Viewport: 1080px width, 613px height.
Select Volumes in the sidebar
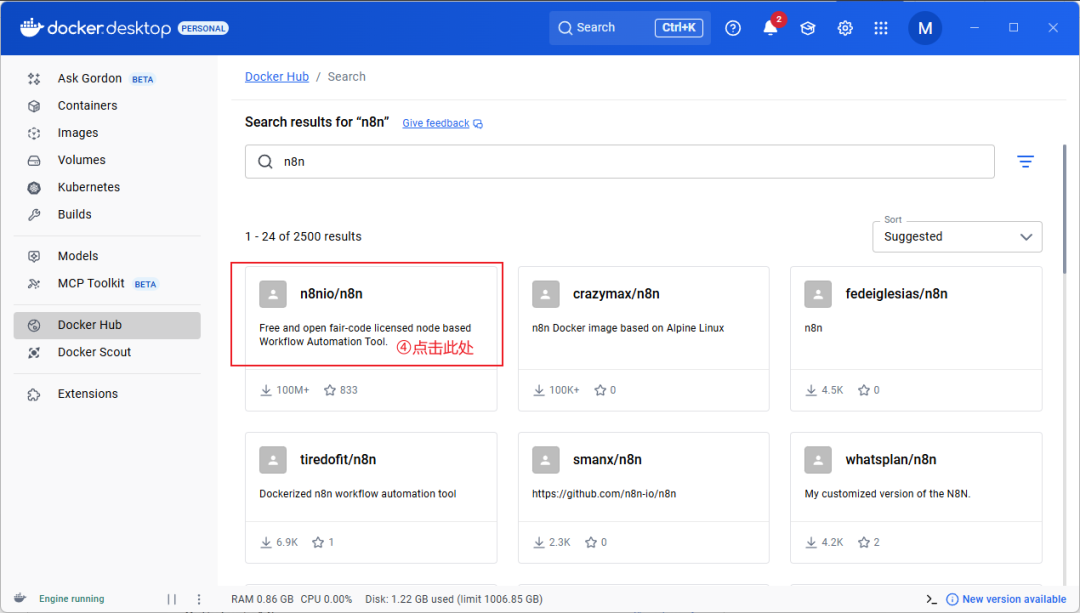pyautogui.click(x=107, y=160)
